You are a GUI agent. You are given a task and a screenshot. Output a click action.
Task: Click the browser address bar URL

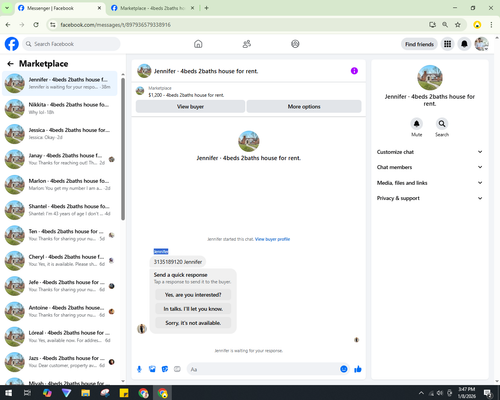[115, 25]
